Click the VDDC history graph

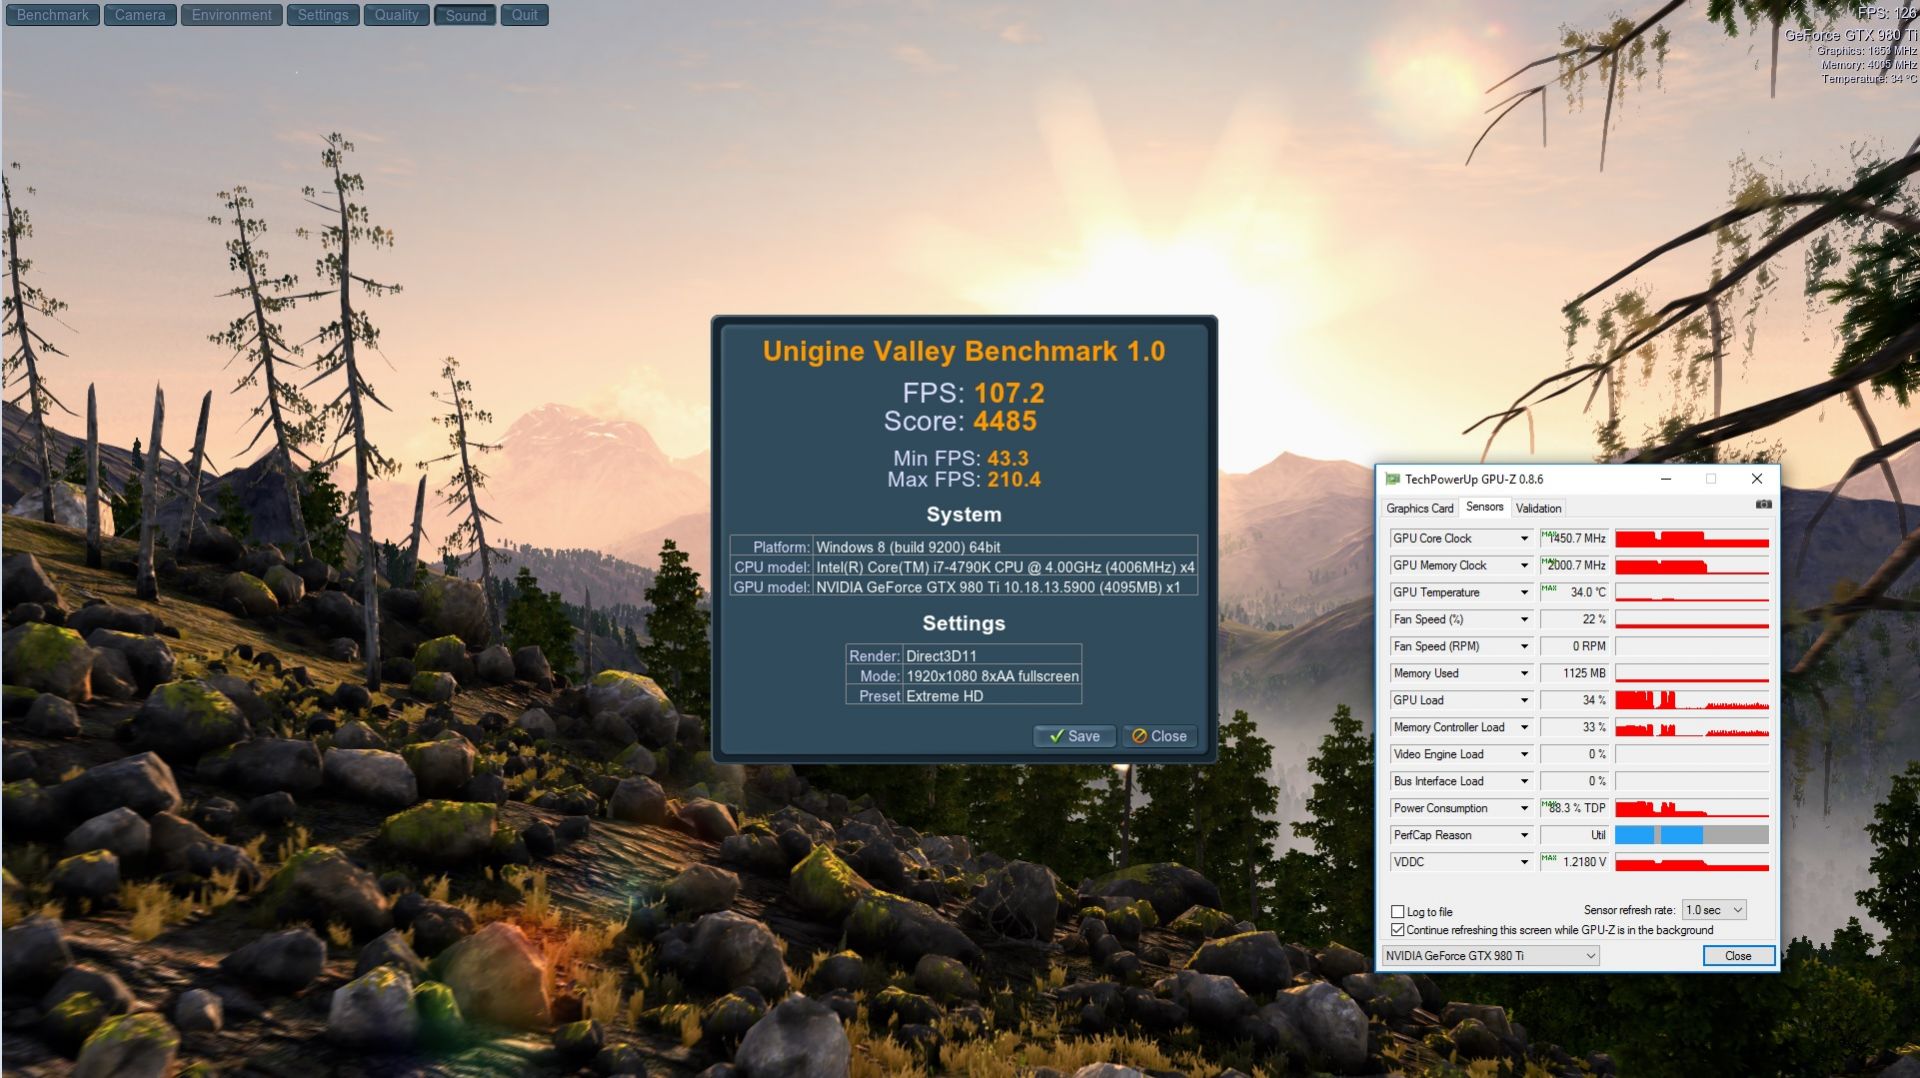pyautogui.click(x=1692, y=863)
